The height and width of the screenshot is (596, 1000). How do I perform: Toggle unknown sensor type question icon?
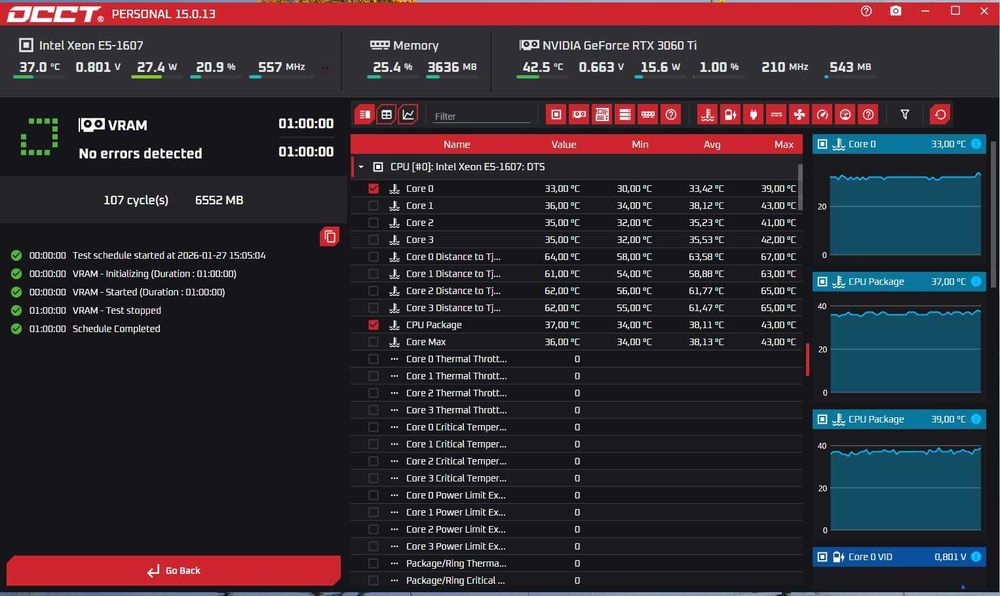pyautogui.click(x=868, y=115)
